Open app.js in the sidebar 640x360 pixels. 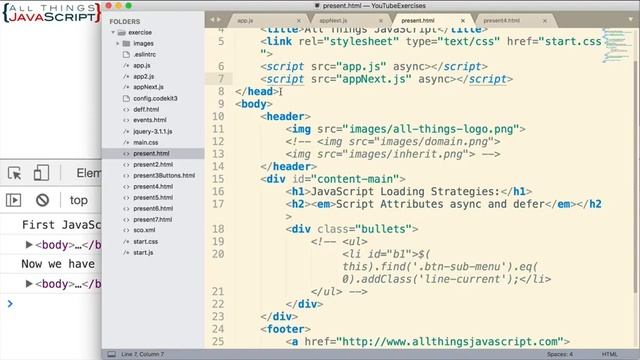(142, 65)
